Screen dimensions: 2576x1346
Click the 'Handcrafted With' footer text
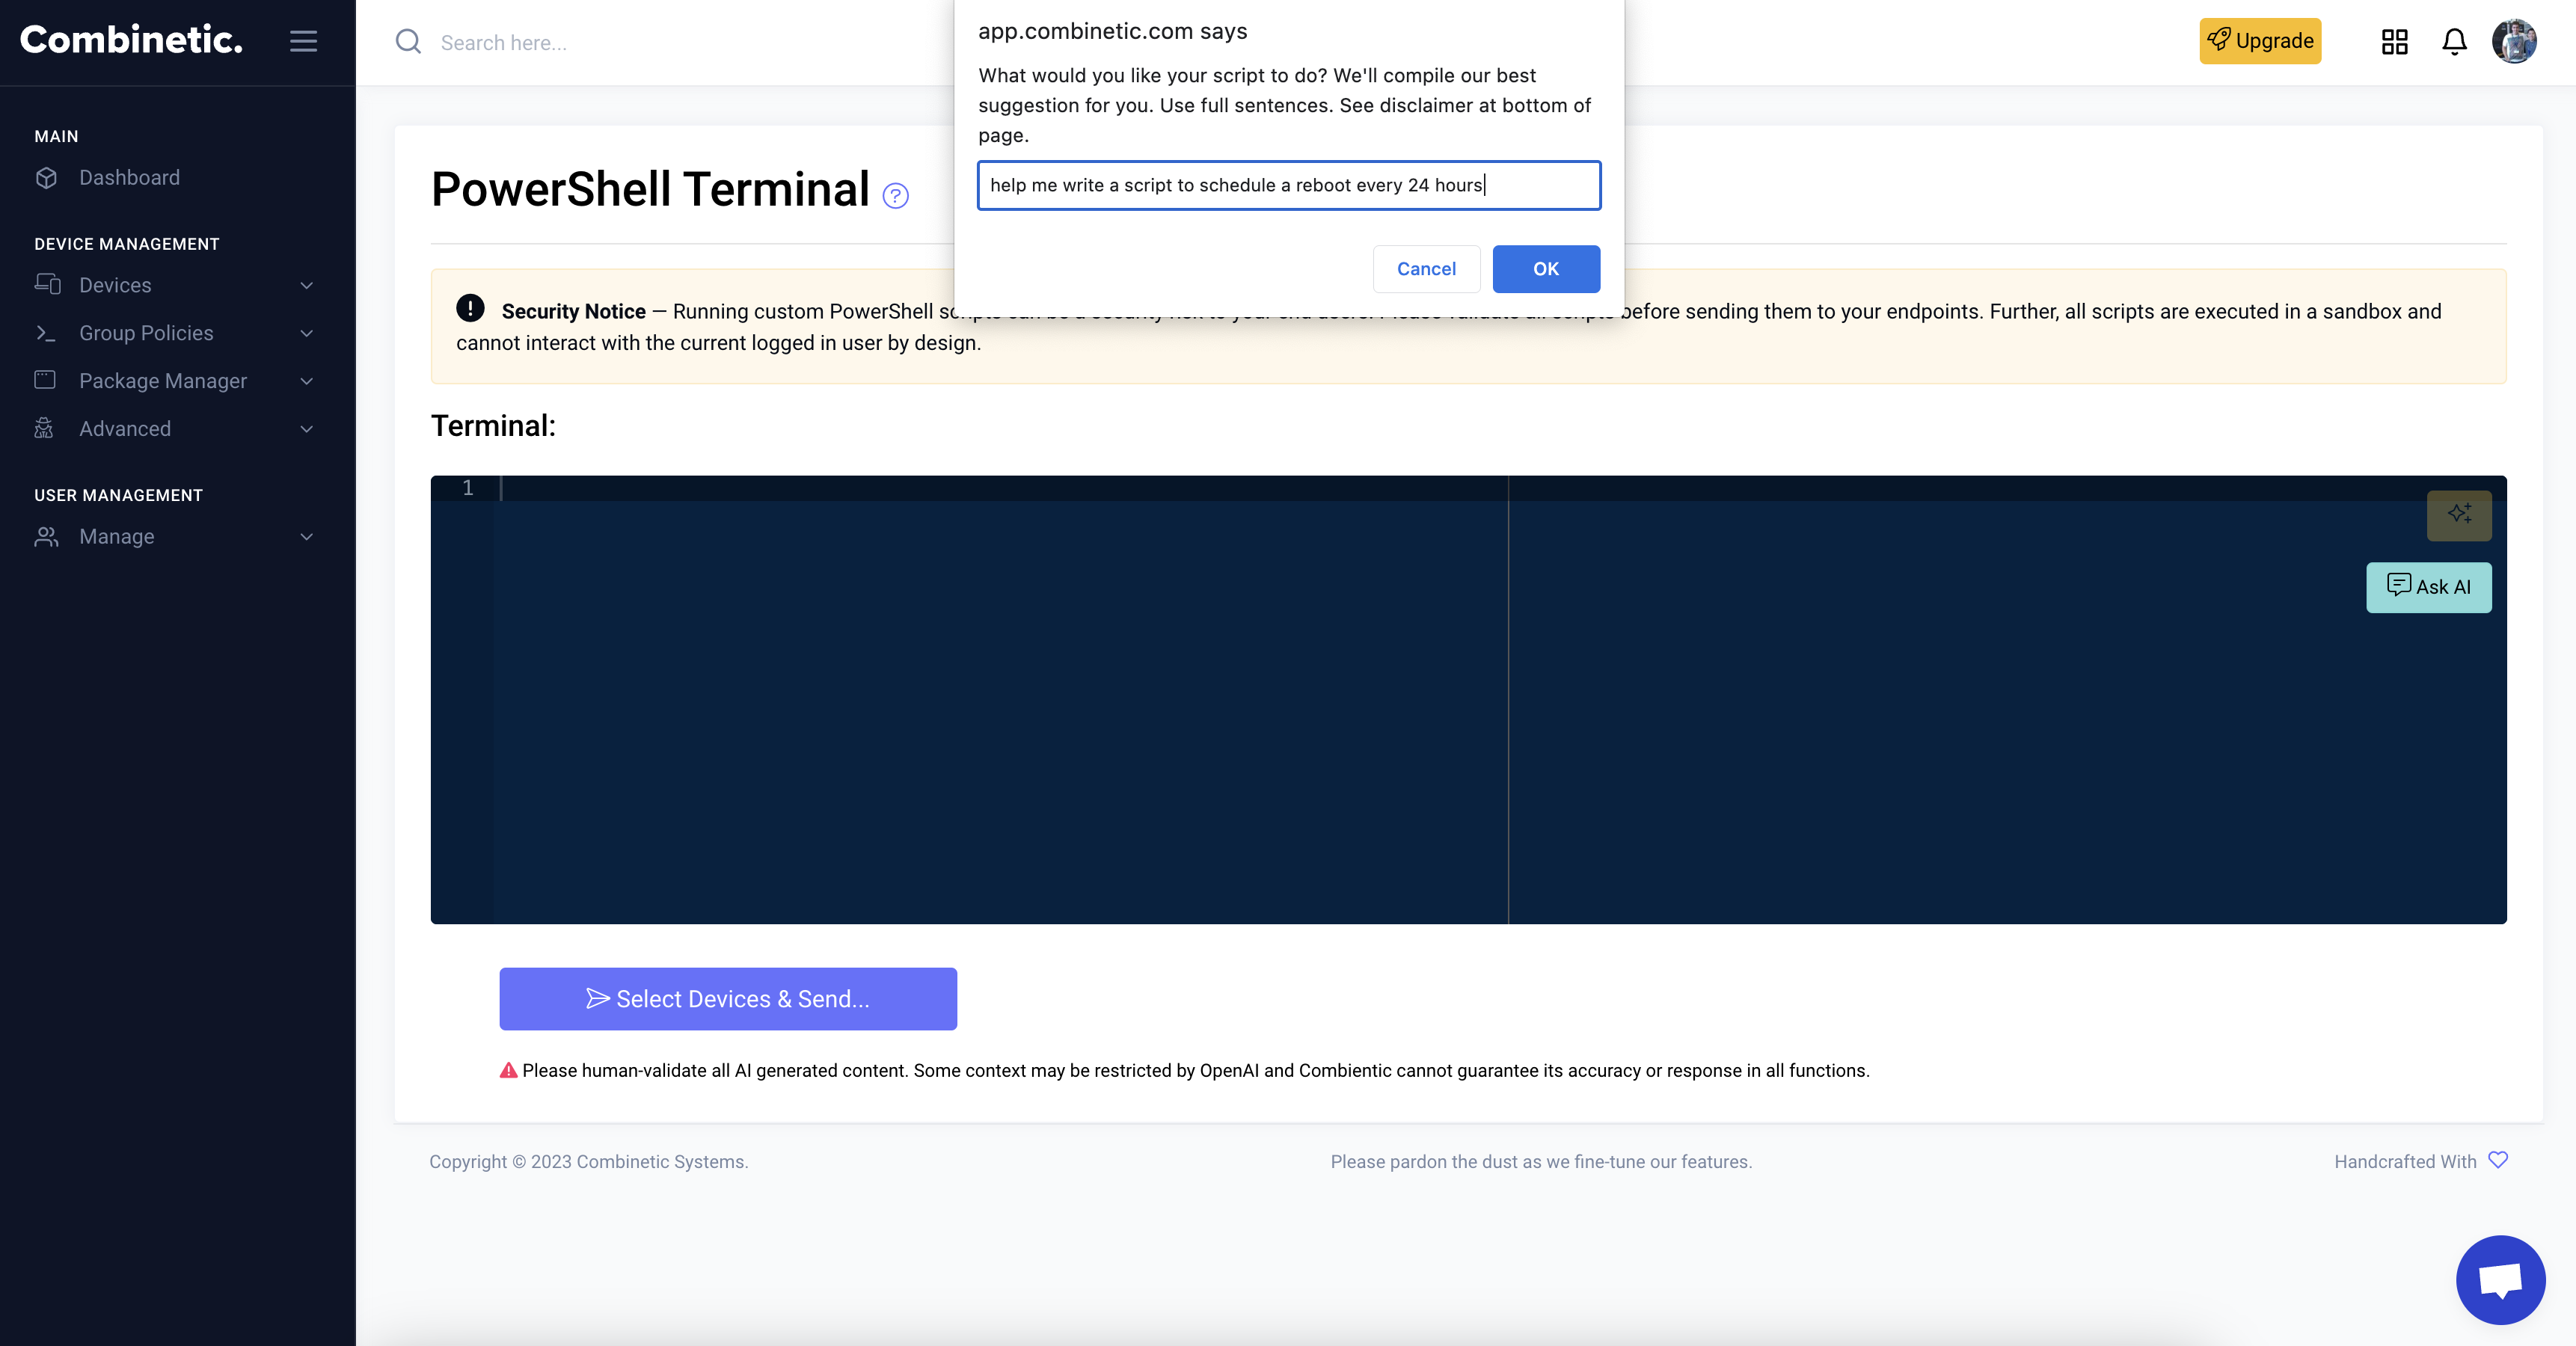pyautogui.click(x=2405, y=1162)
